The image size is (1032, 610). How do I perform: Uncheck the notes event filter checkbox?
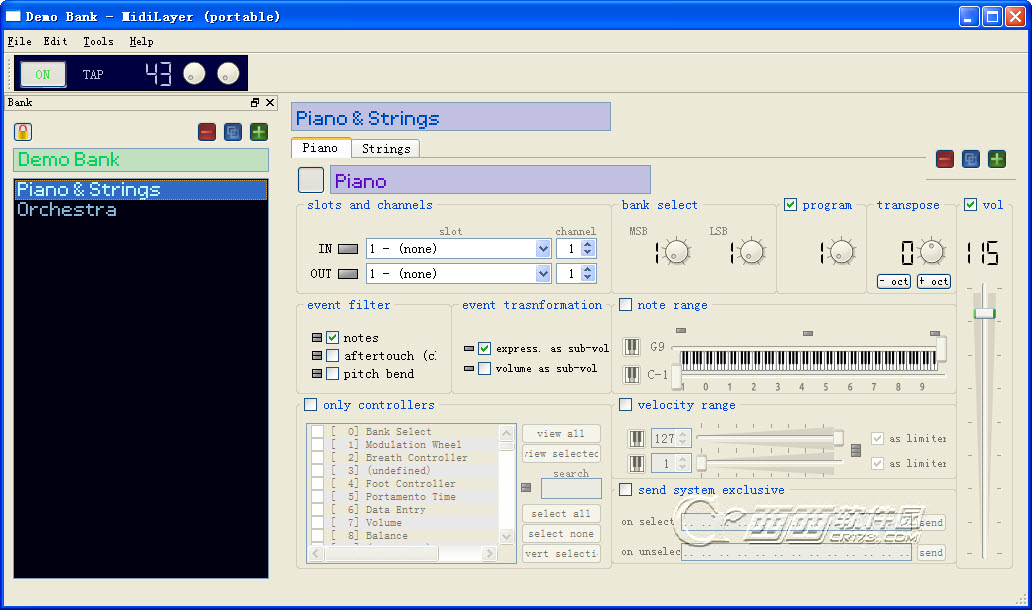[333, 338]
